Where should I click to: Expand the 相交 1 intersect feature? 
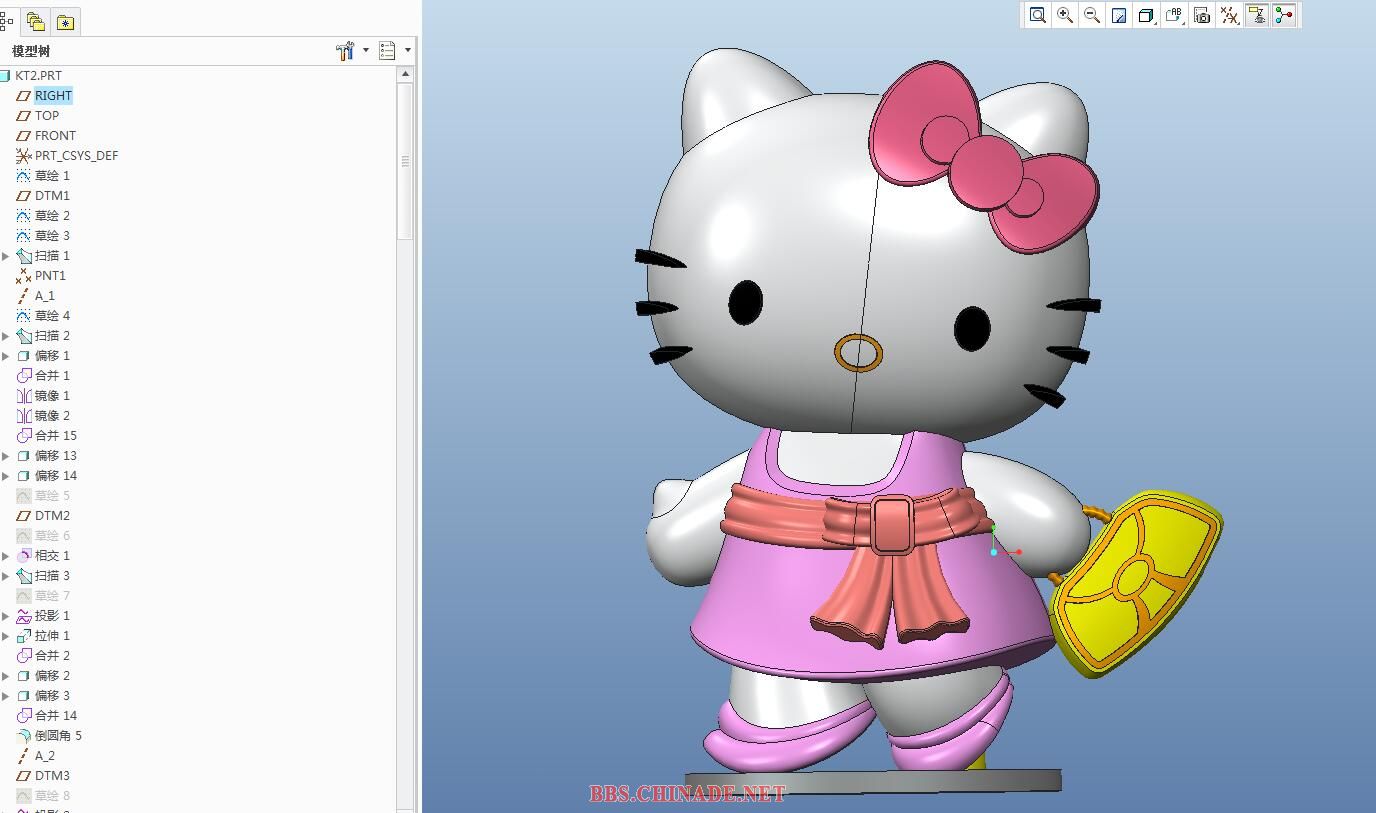[x=6, y=556]
